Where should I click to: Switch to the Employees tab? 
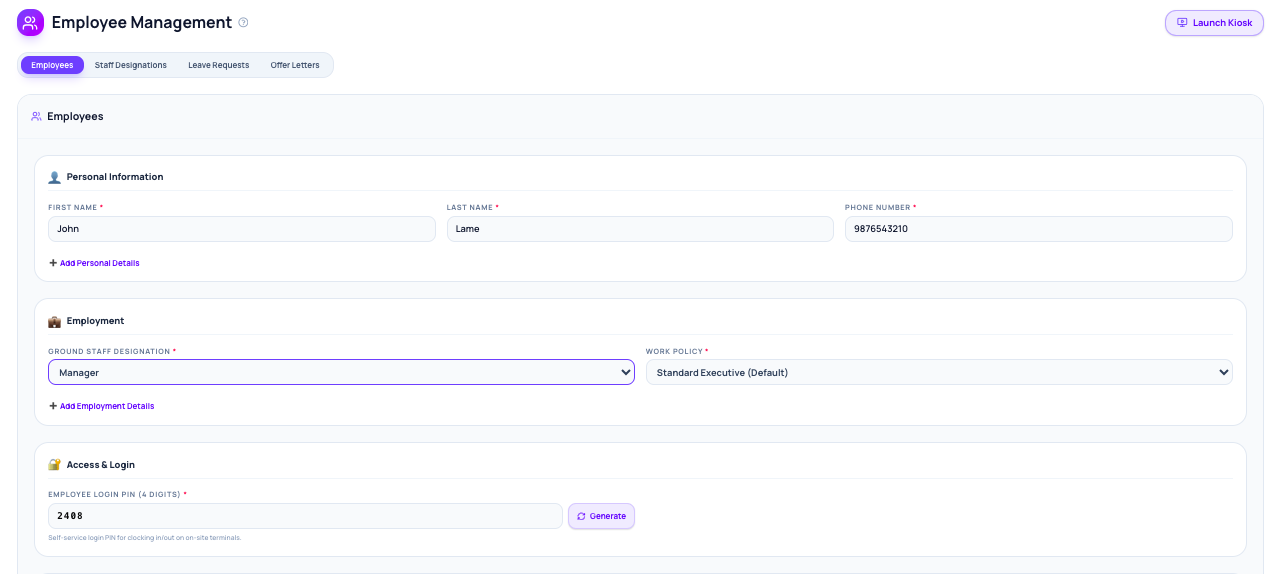(52, 65)
